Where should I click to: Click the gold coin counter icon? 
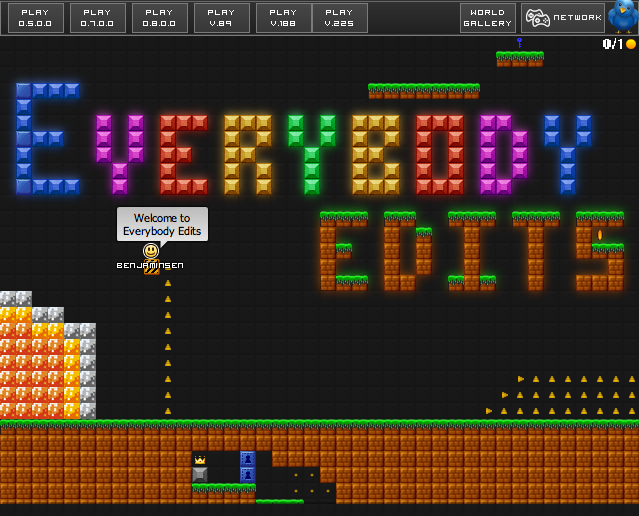[631, 44]
